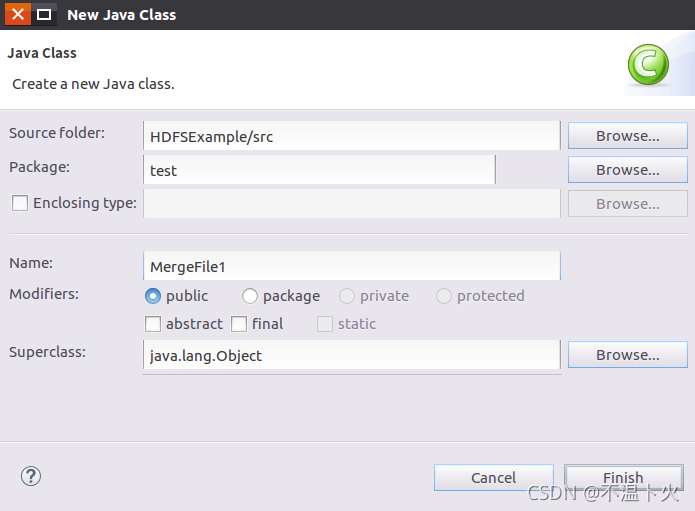Browse for the Package
695x511 pixels.
pos(628,170)
